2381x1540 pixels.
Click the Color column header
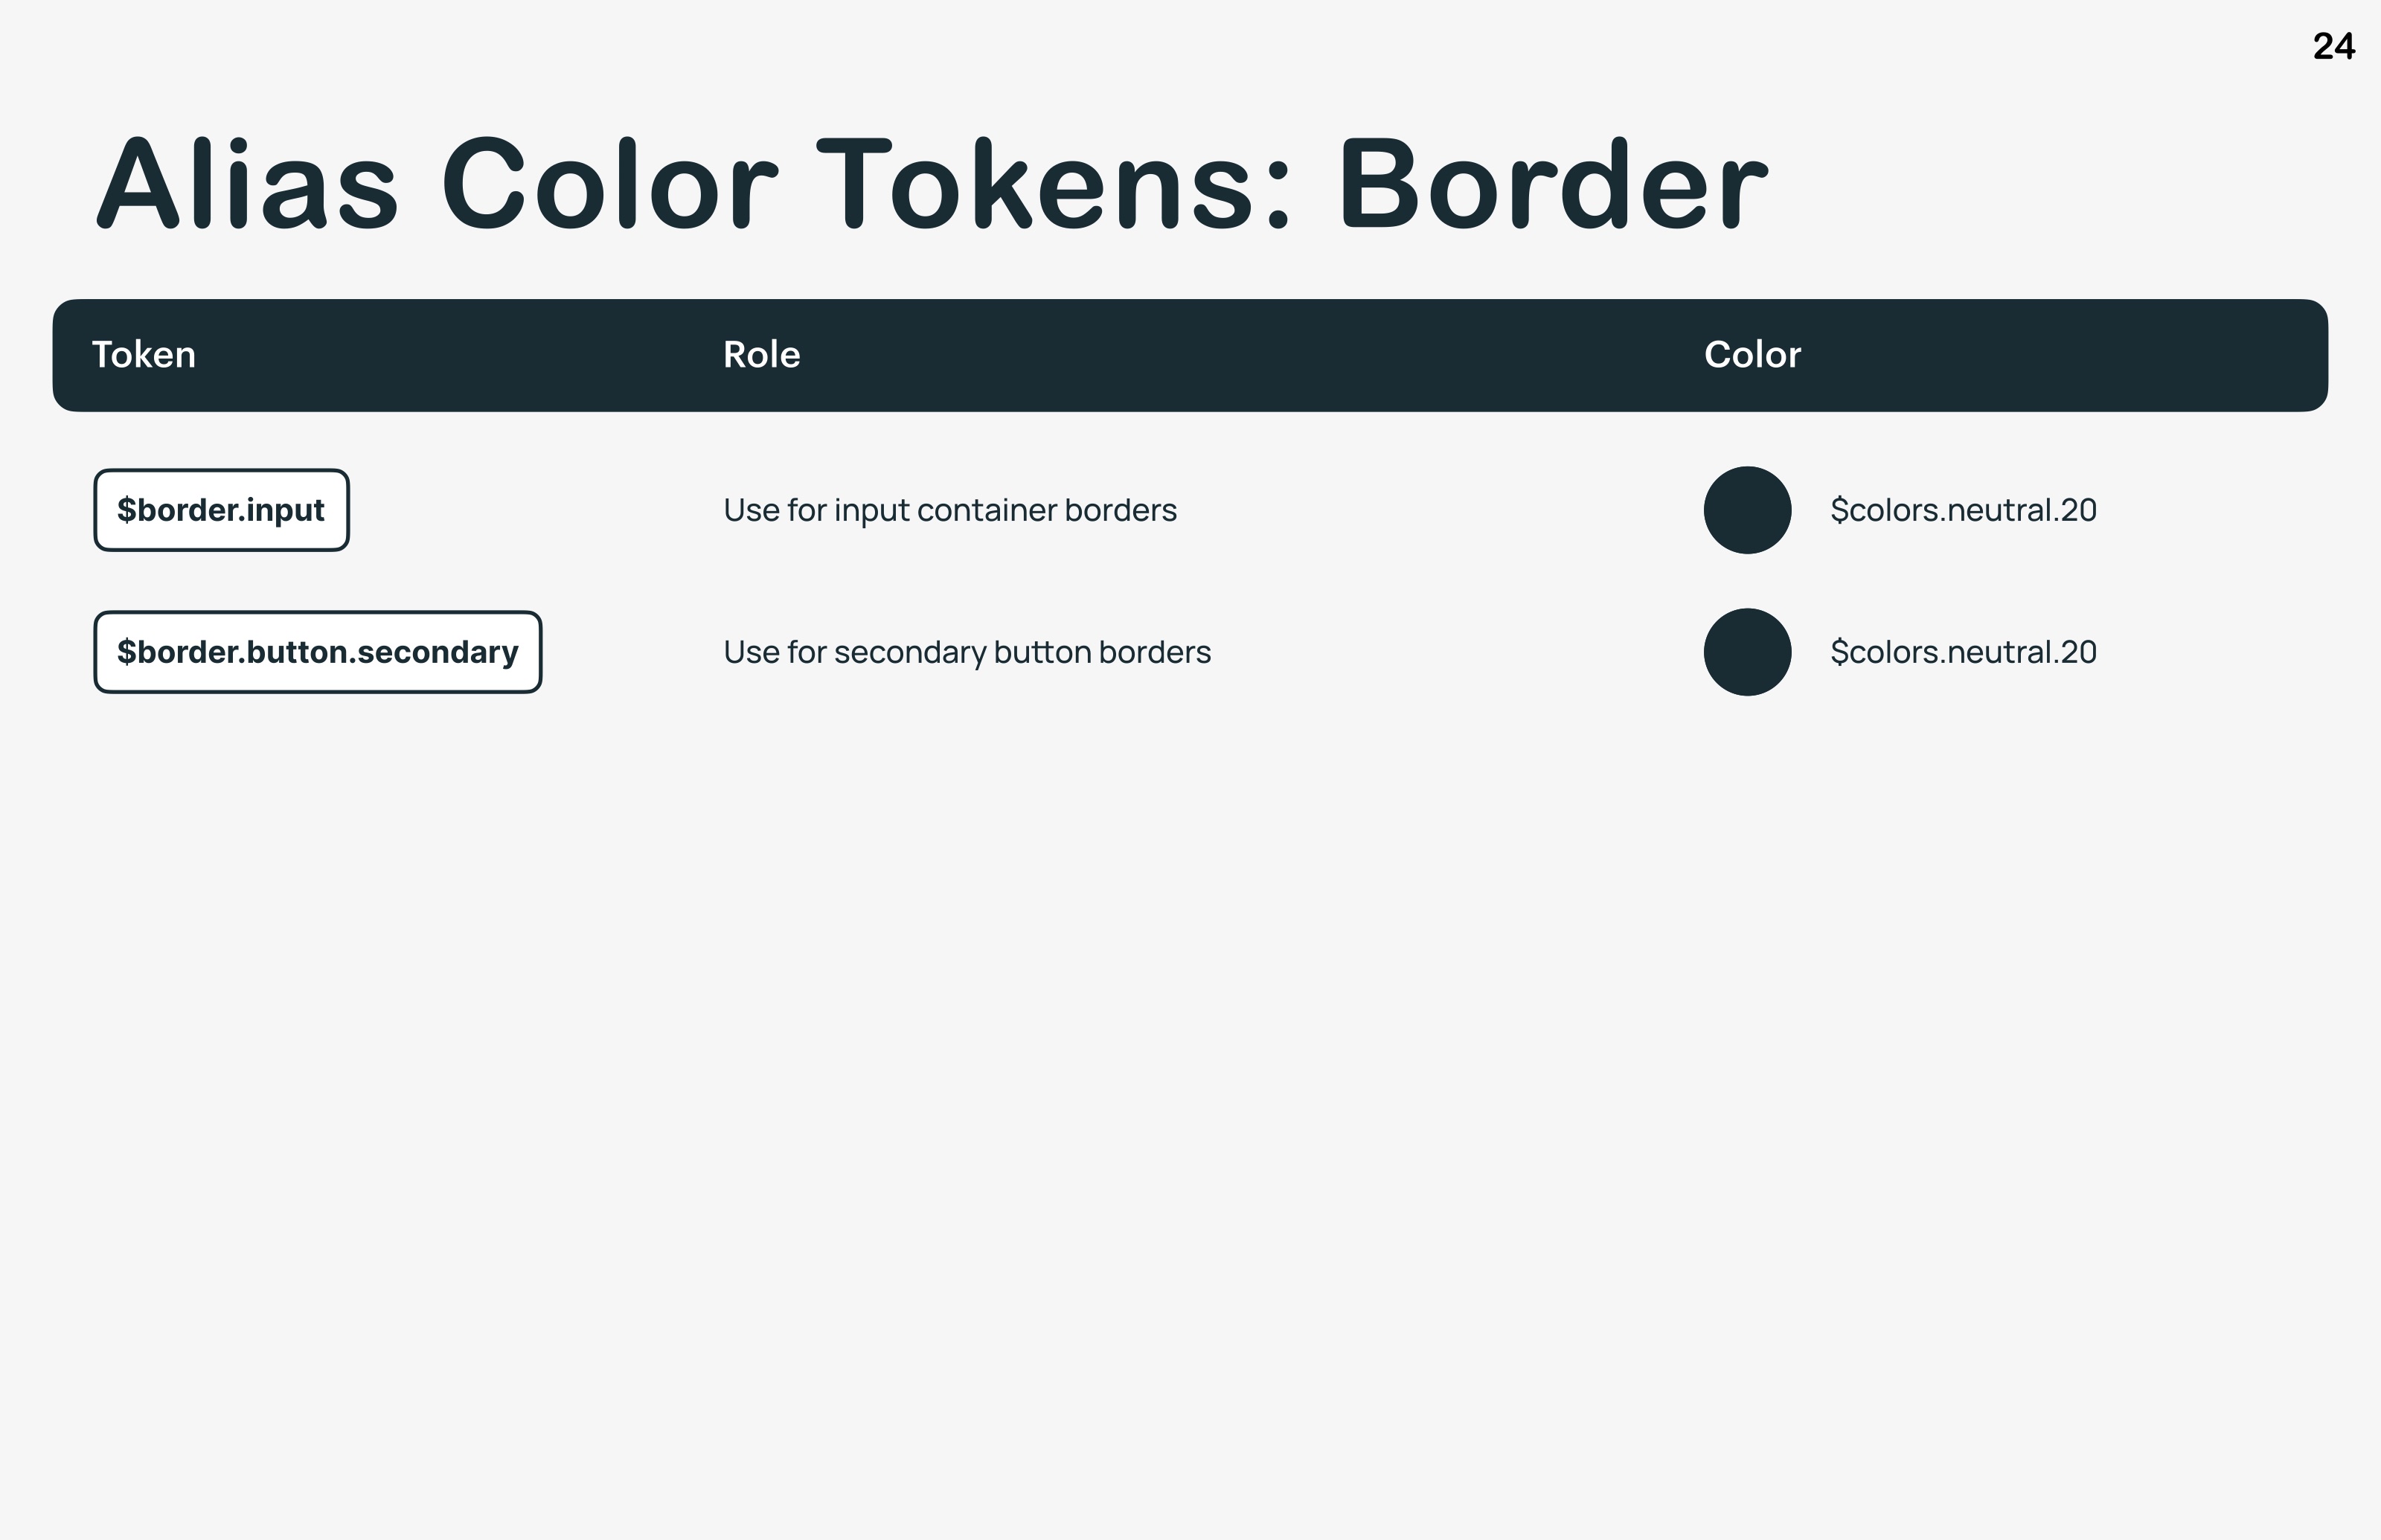(1752, 355)
